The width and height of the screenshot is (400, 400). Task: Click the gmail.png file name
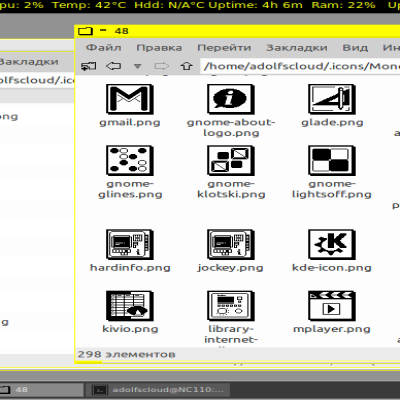tap(130, 122)
